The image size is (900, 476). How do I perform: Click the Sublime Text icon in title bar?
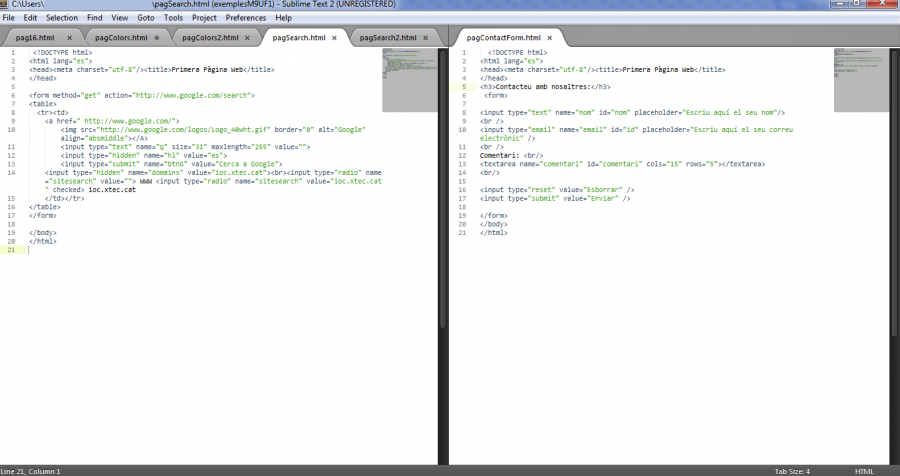(x=6, y=5)
